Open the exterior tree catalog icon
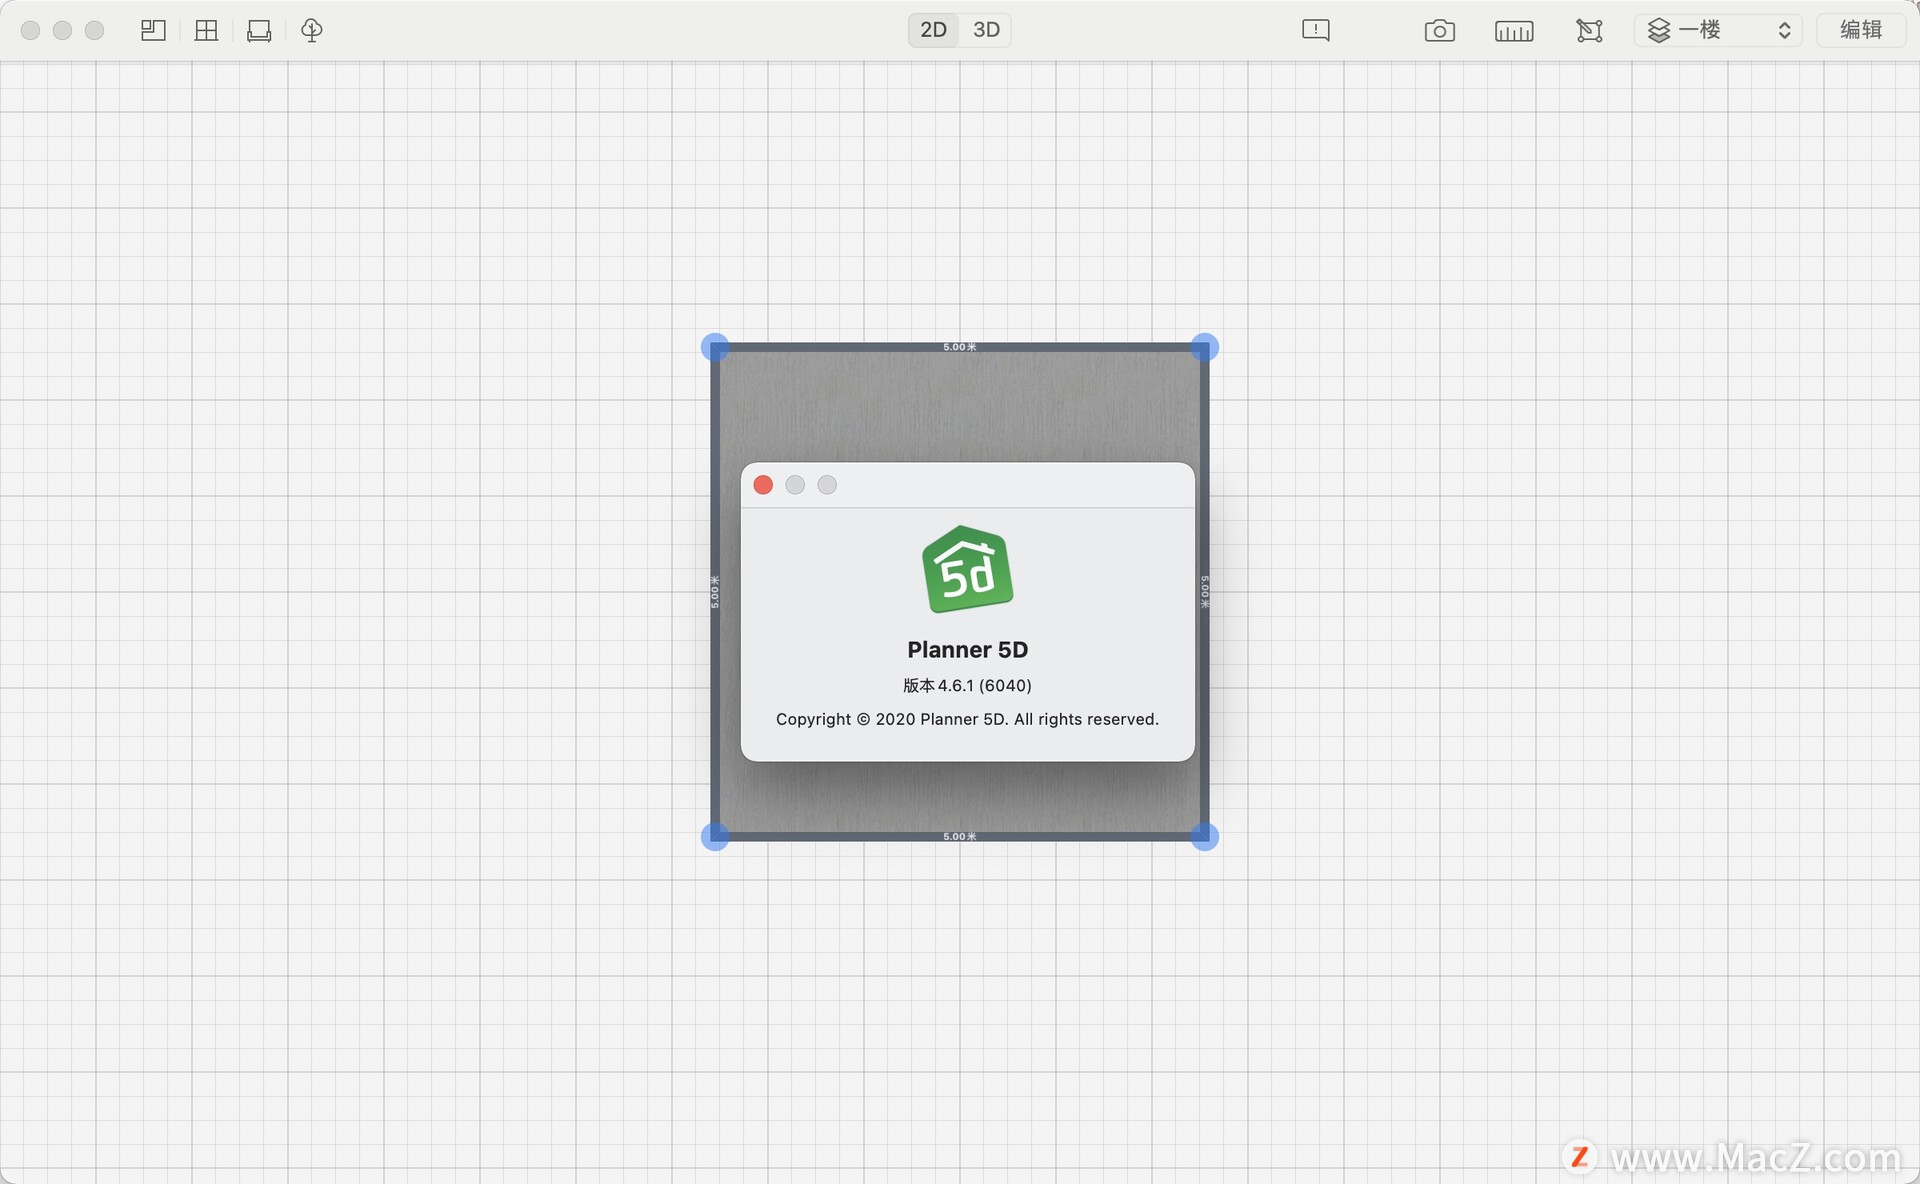Screen dimensions: 1920x1184 (312, 30)
